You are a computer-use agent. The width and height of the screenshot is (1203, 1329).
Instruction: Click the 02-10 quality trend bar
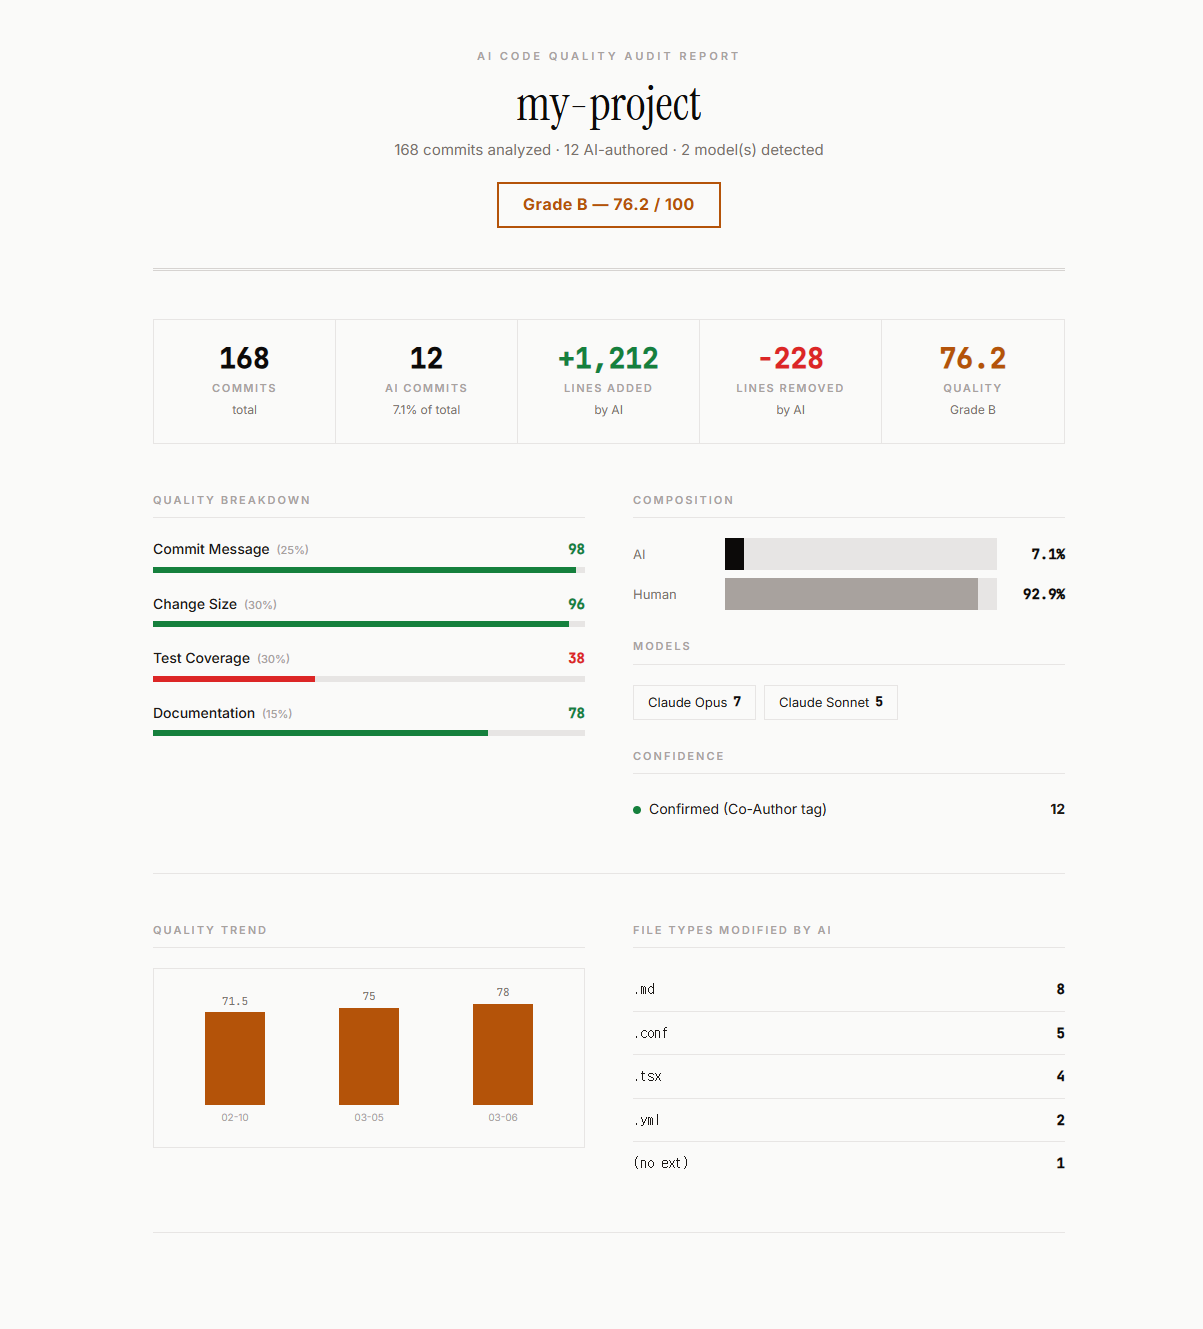point(235,1058)
